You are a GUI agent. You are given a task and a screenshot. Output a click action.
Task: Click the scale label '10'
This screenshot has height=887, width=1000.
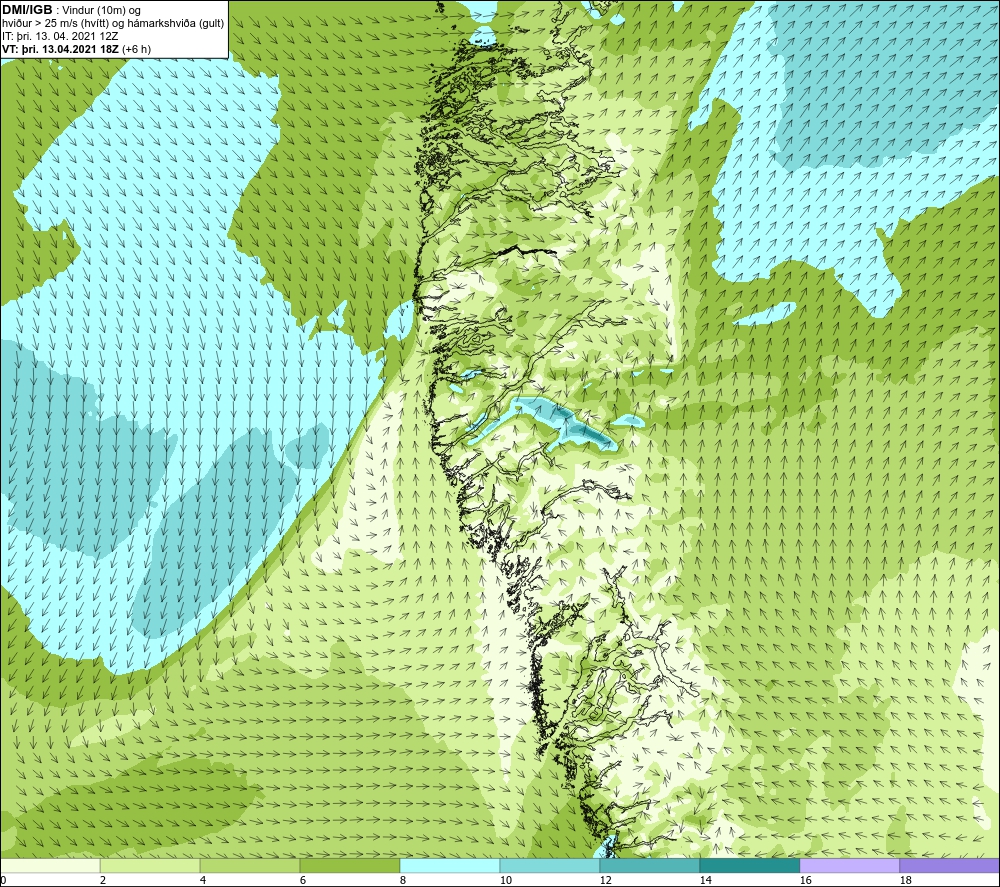pos(505,880)
